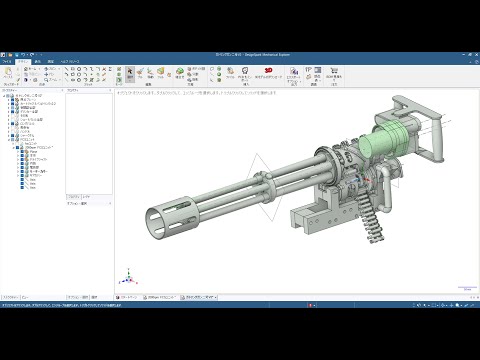
Task: Toggle visibility checkbox of Plane item
Action: pyautogui.click(x=22, y=151)
